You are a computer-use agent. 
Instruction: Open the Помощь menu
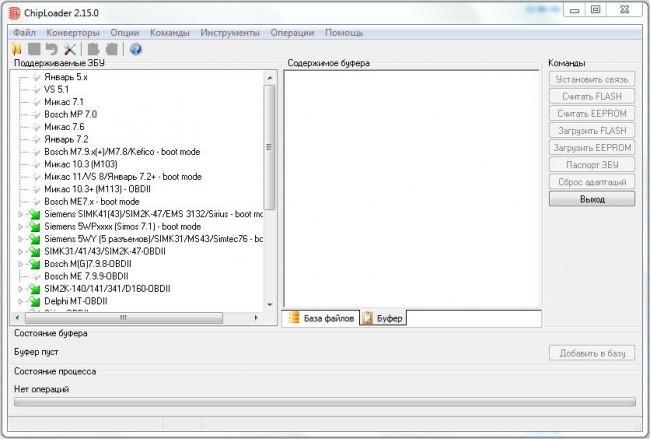pos(344,33)
